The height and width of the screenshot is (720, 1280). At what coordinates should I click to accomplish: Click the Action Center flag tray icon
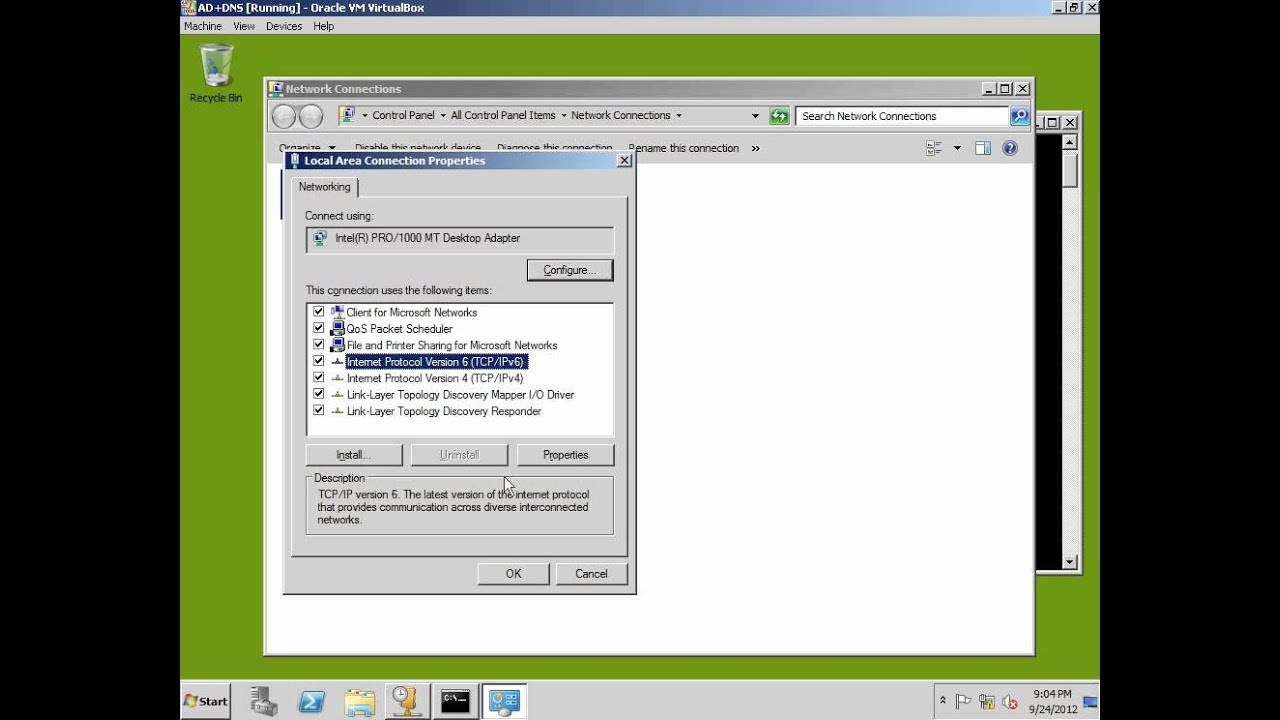(x=964, y=702)
